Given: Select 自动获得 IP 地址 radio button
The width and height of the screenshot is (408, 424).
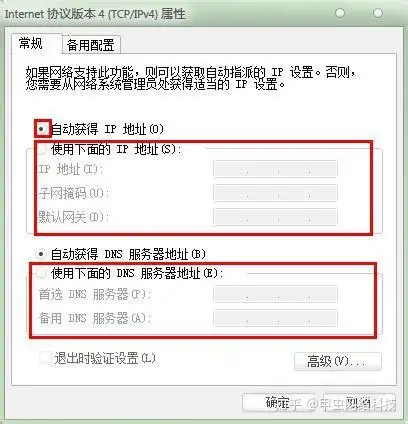Looking at the screenshot, I should click(42, 129).
